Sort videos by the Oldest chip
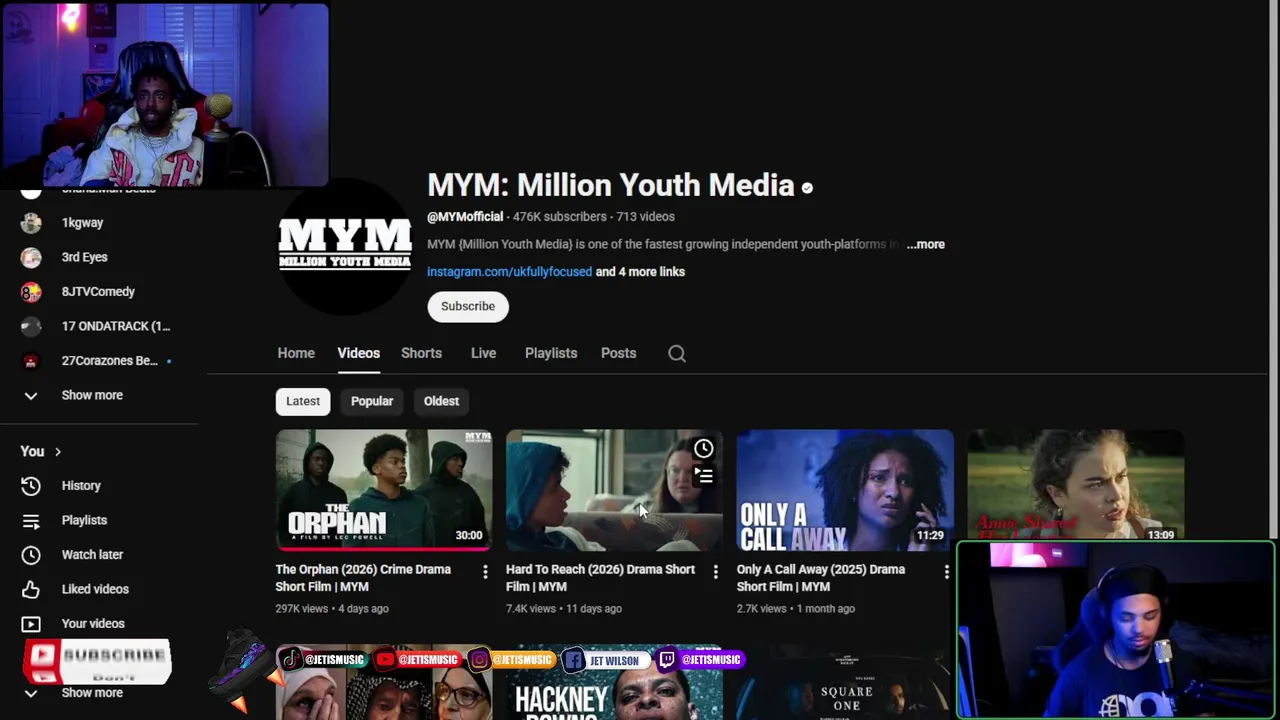This screenshot has width=1280, height=720. (x=441, y=401)
